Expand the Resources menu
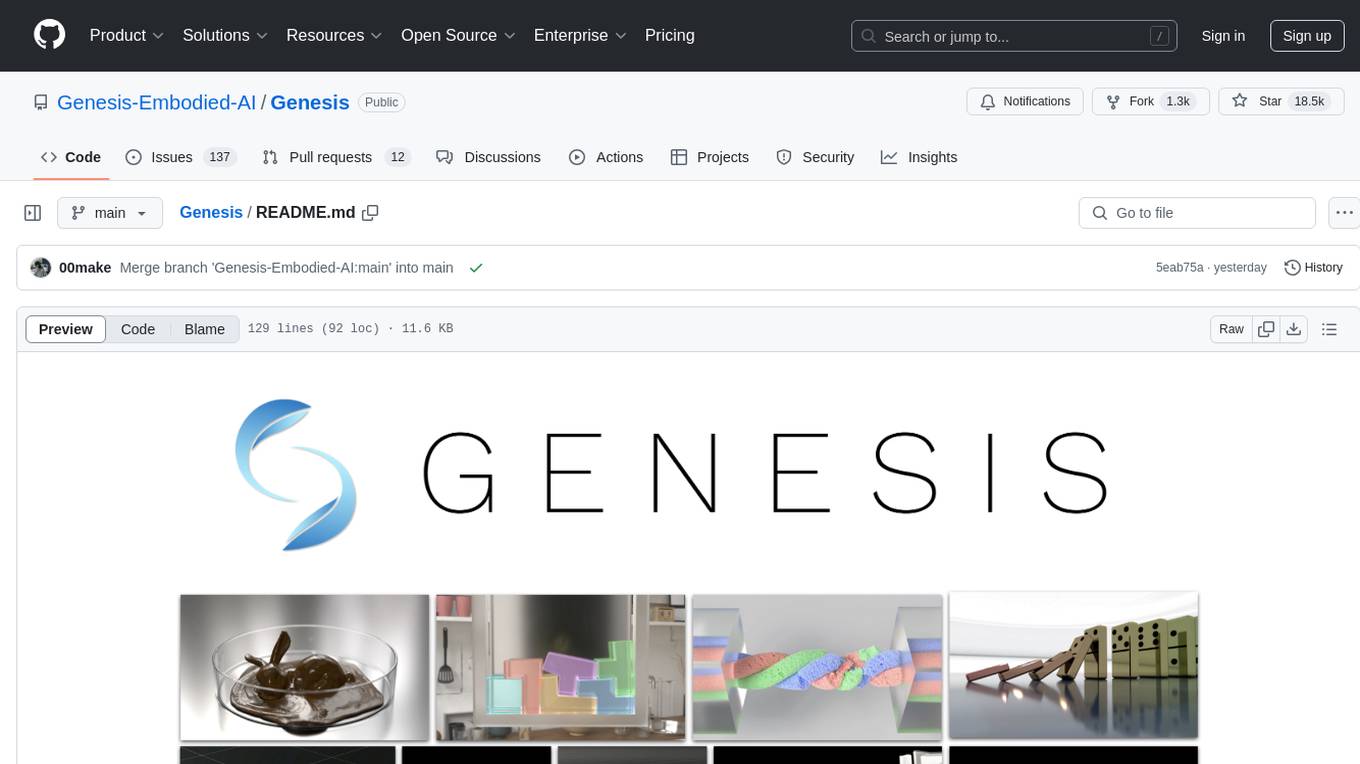This screenshot has height=764, width=1360. [x=334, y=35]
